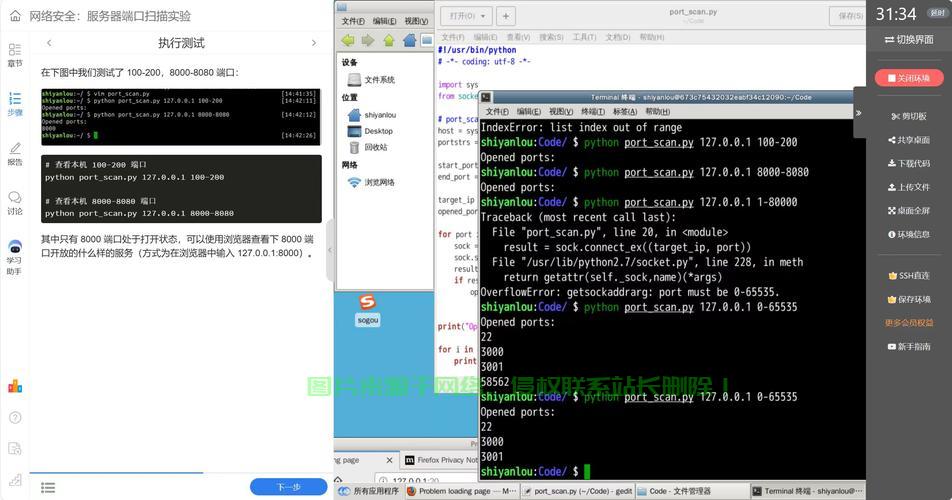Open the 讨论 discussion sidebar icon
Screen dimensions: 952x500
click(x=15, y=203)
